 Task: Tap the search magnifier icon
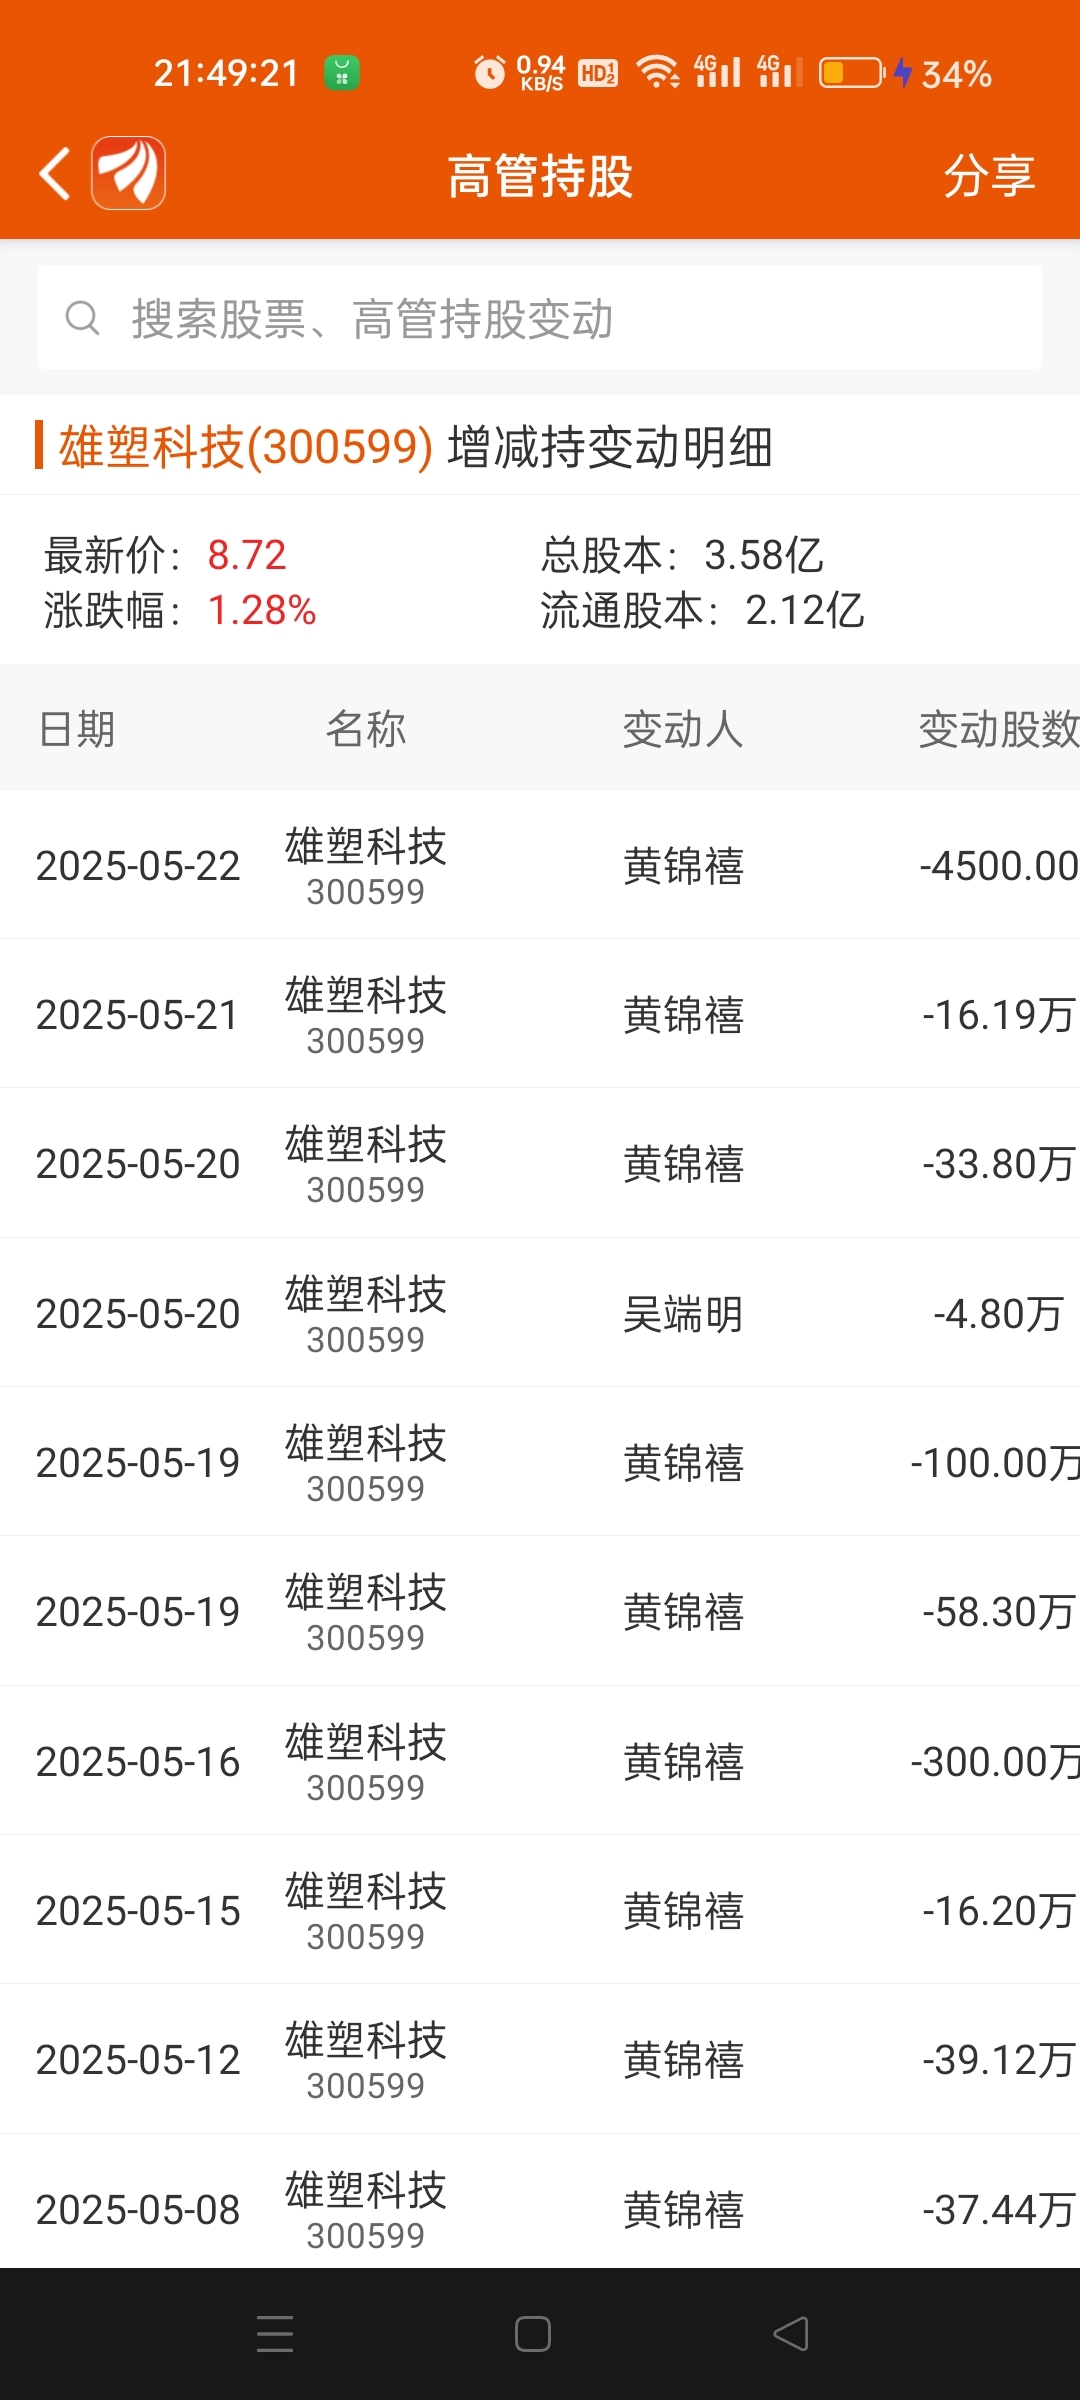coord(83,319)
